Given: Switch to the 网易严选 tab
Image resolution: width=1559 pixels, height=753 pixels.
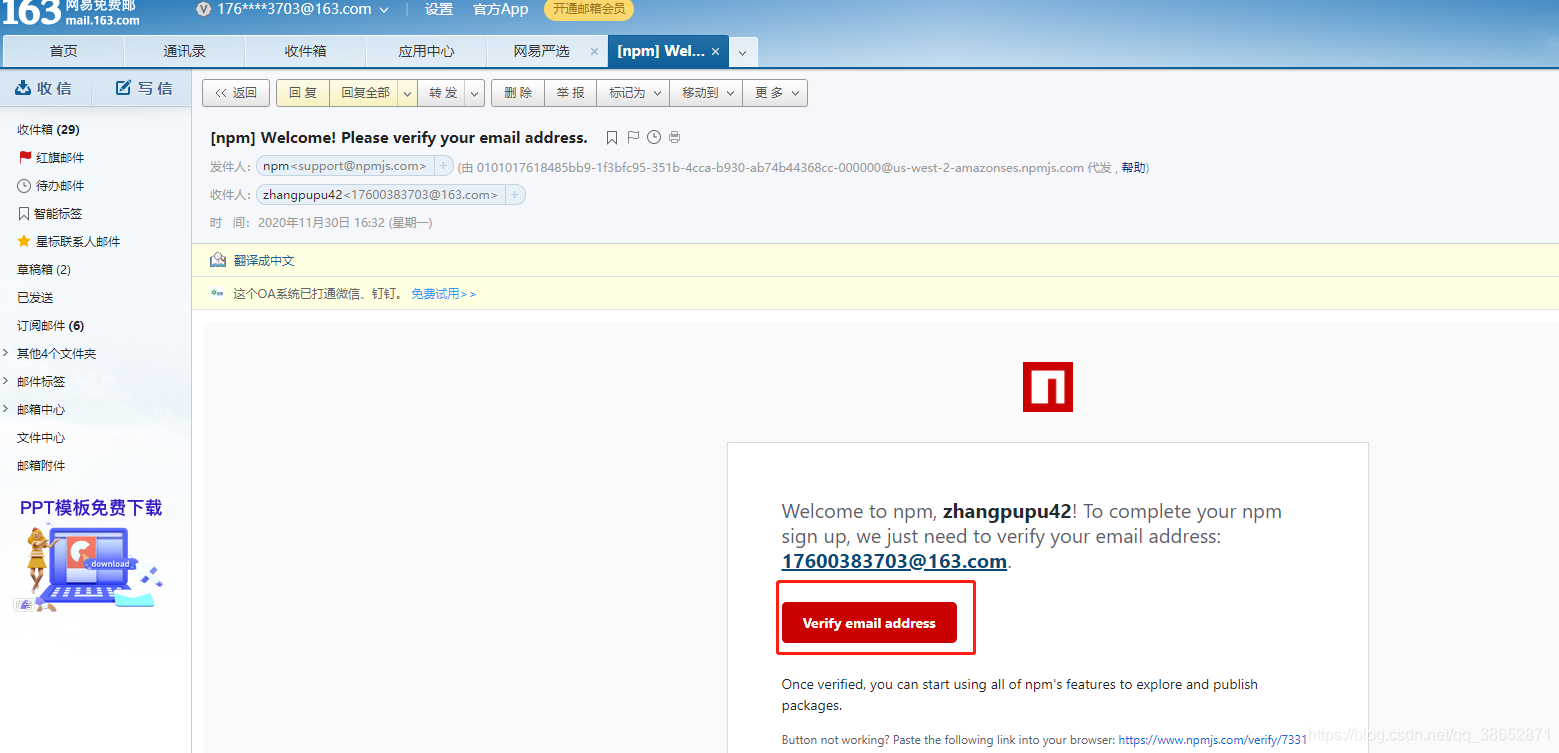Looking at the screenshot, I should pyautogui.click(x=541, y=51).
